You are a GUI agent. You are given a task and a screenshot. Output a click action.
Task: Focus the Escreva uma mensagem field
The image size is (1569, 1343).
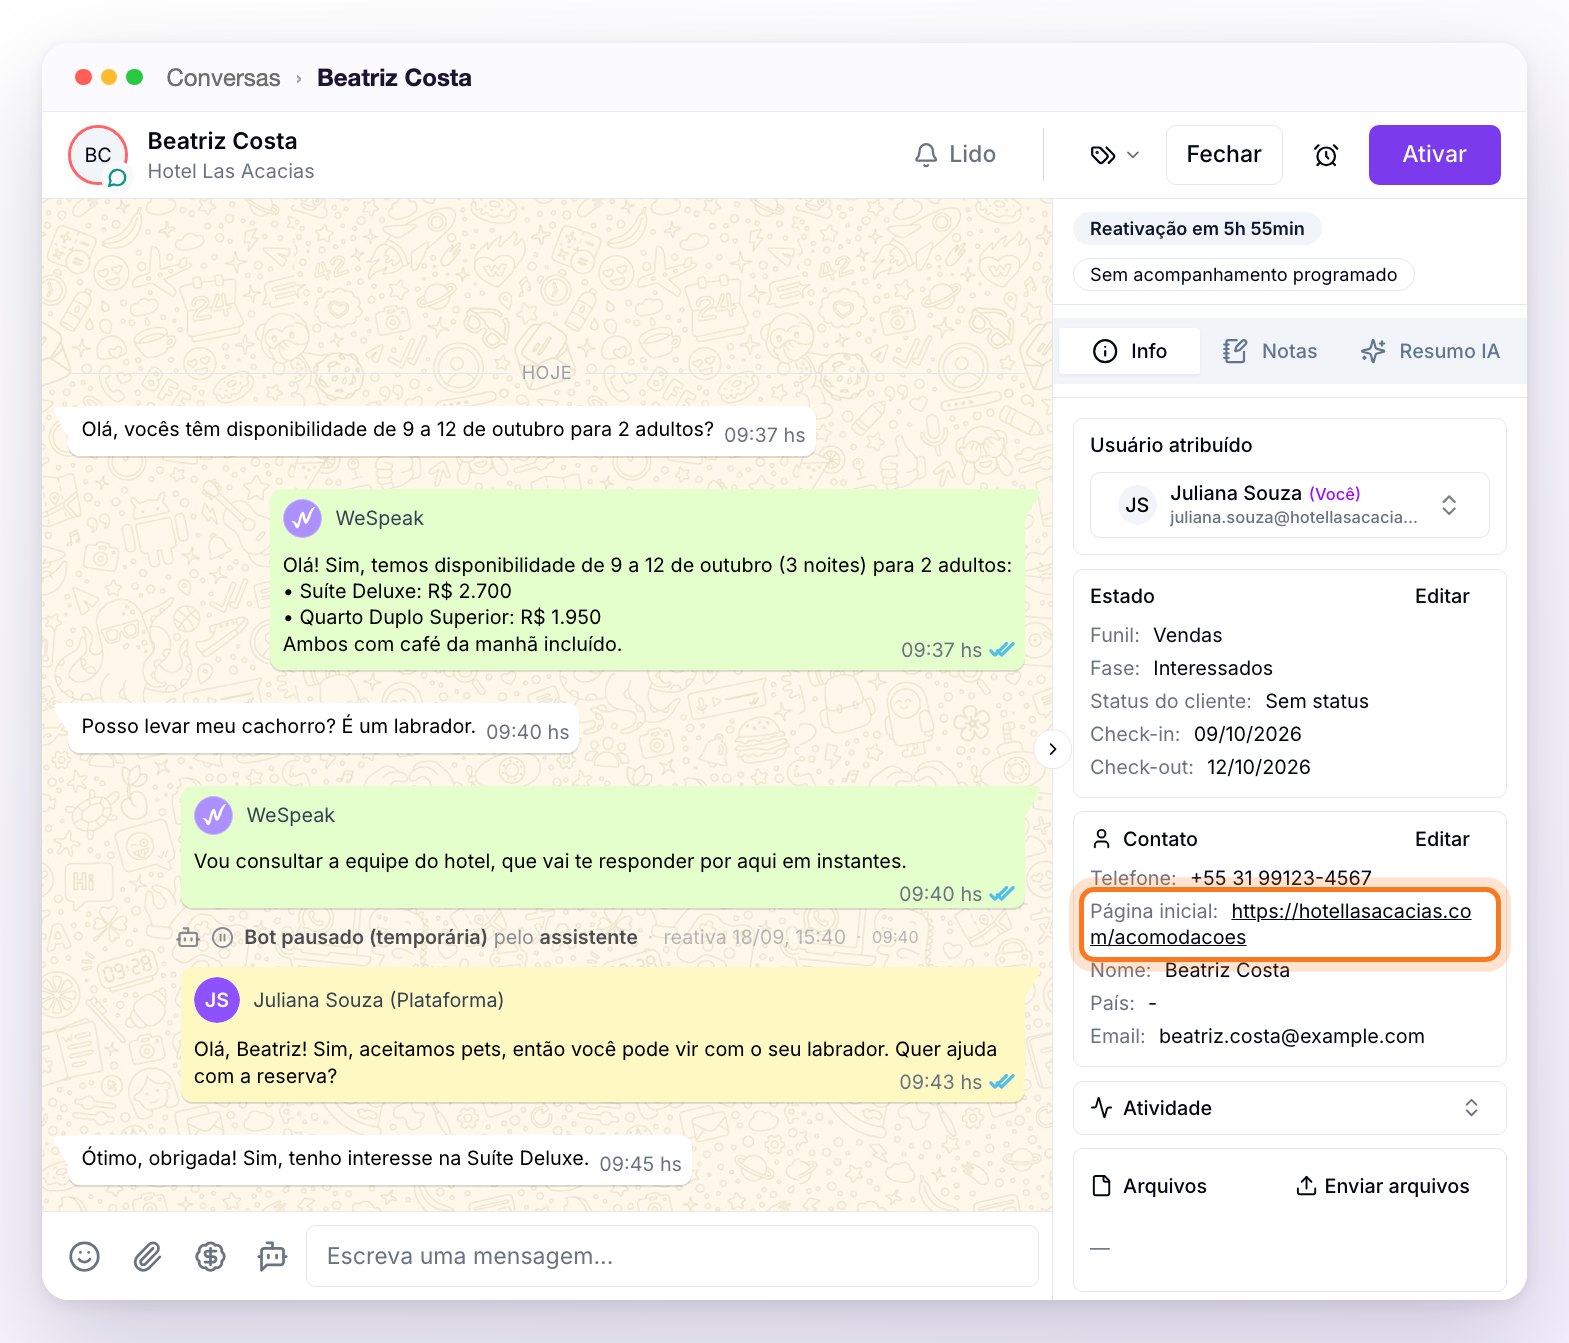[x=672, y=1256]
